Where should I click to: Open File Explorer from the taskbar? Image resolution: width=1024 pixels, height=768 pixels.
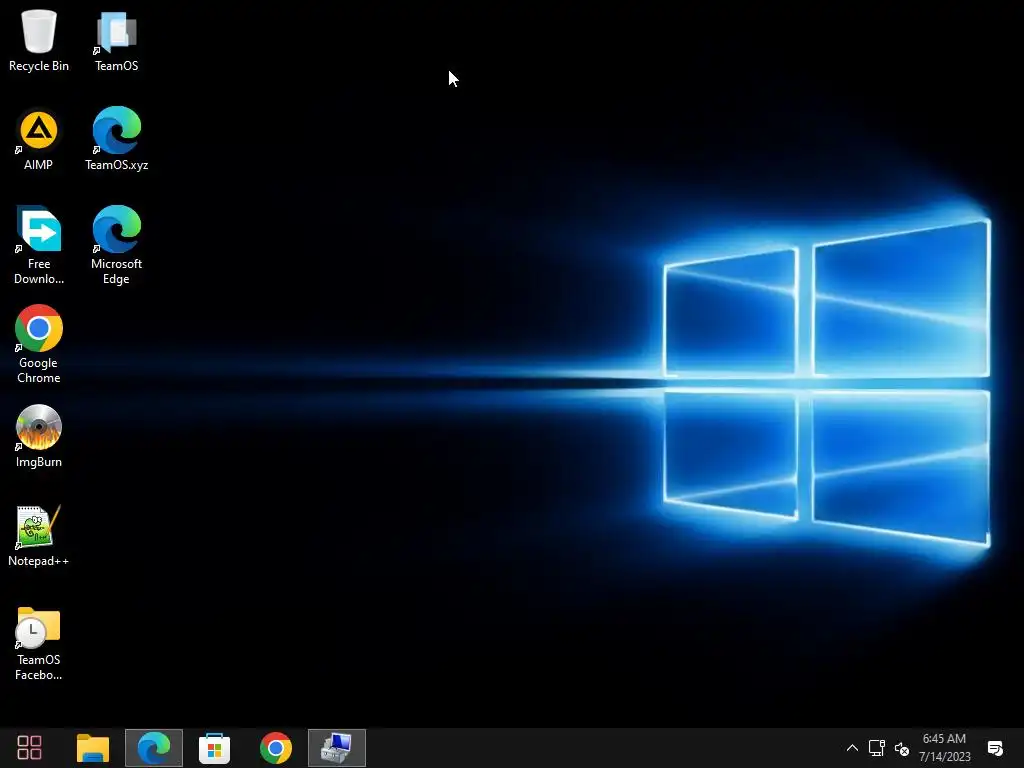(93, 748)
